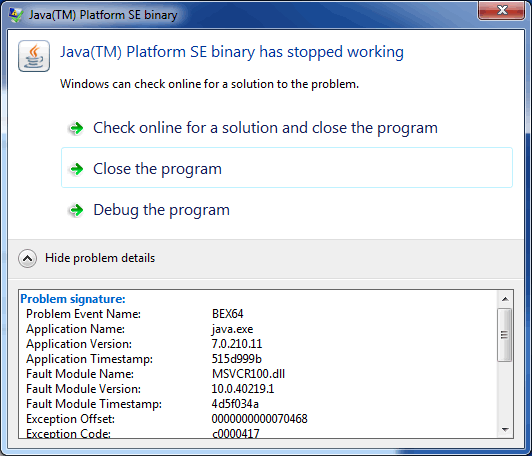Click the scrollbar down arrow in details box

click(x=505, y=430)
